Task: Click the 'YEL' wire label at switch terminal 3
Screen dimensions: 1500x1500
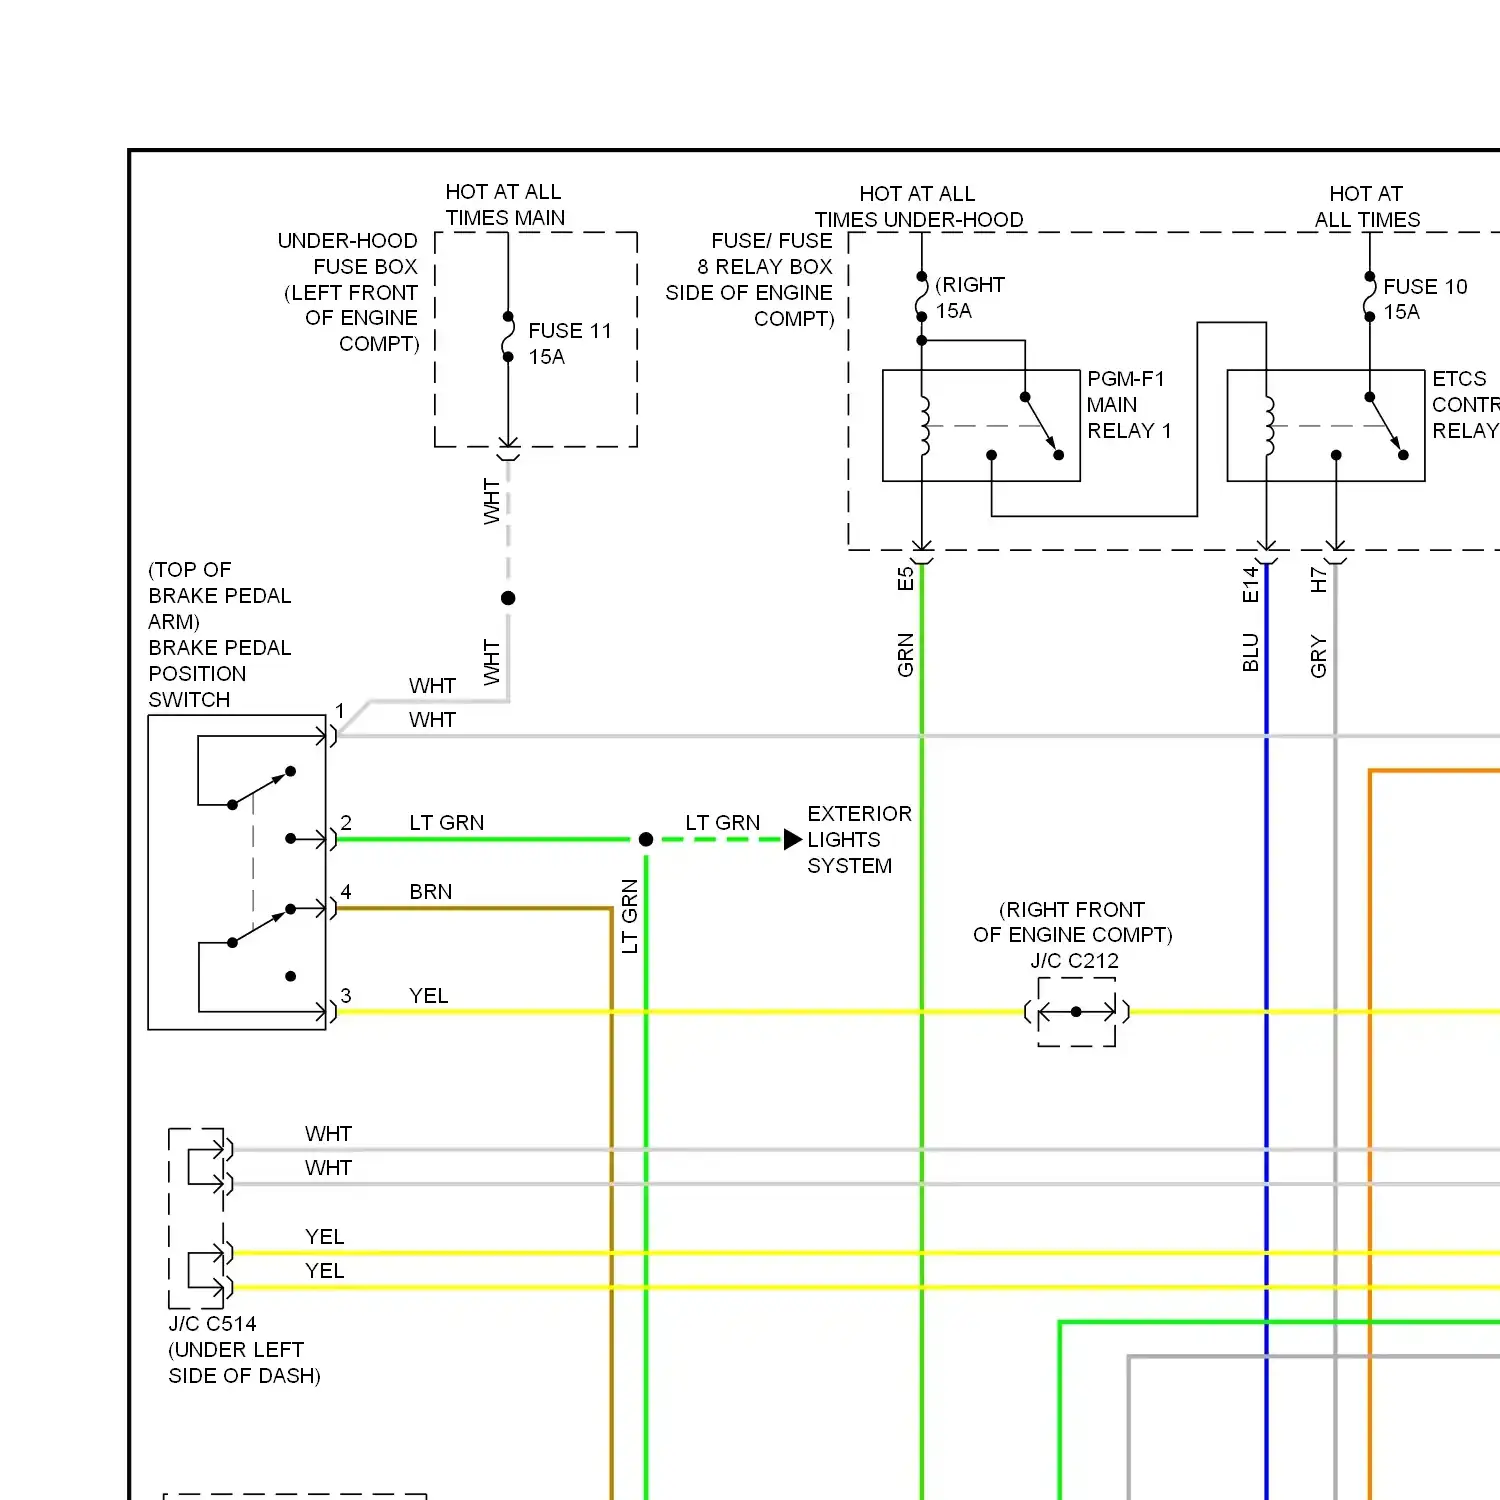Action: [429, 996]
